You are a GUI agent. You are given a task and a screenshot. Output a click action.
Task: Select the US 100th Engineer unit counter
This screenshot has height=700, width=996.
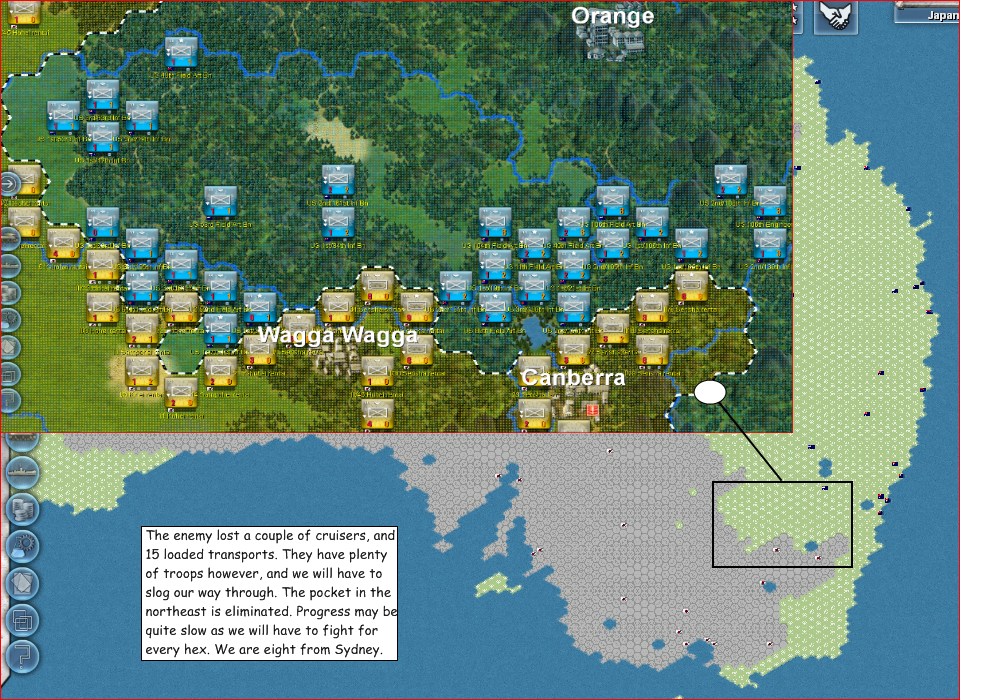[770, 202]
